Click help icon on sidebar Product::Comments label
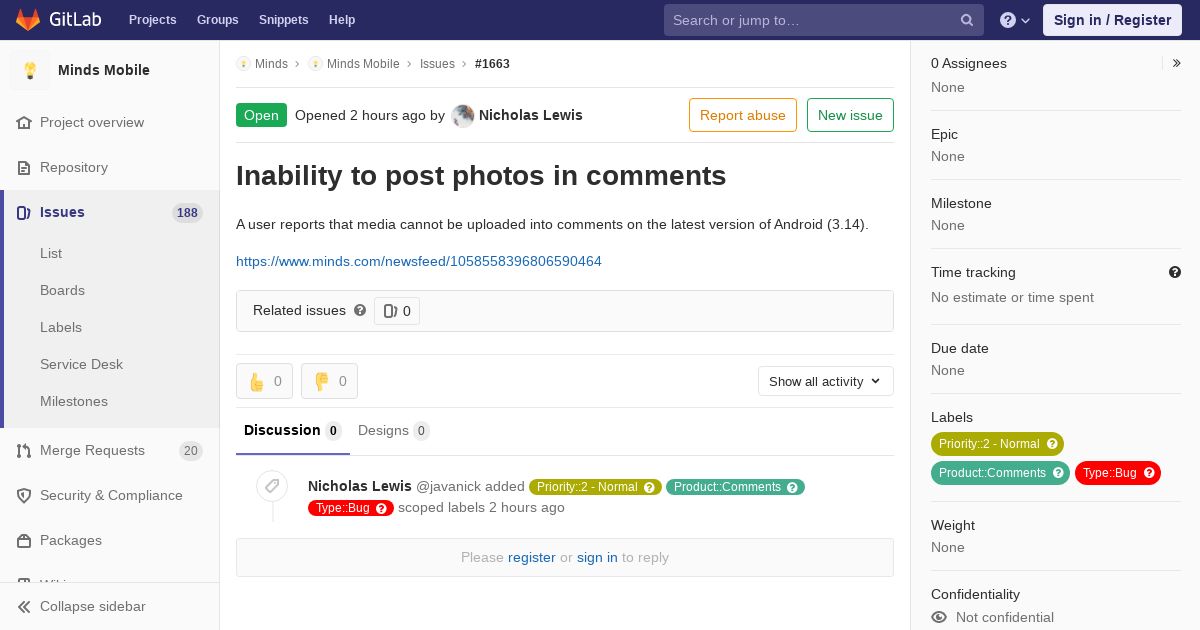1200x630 pixels. (x=1058, y=473)
